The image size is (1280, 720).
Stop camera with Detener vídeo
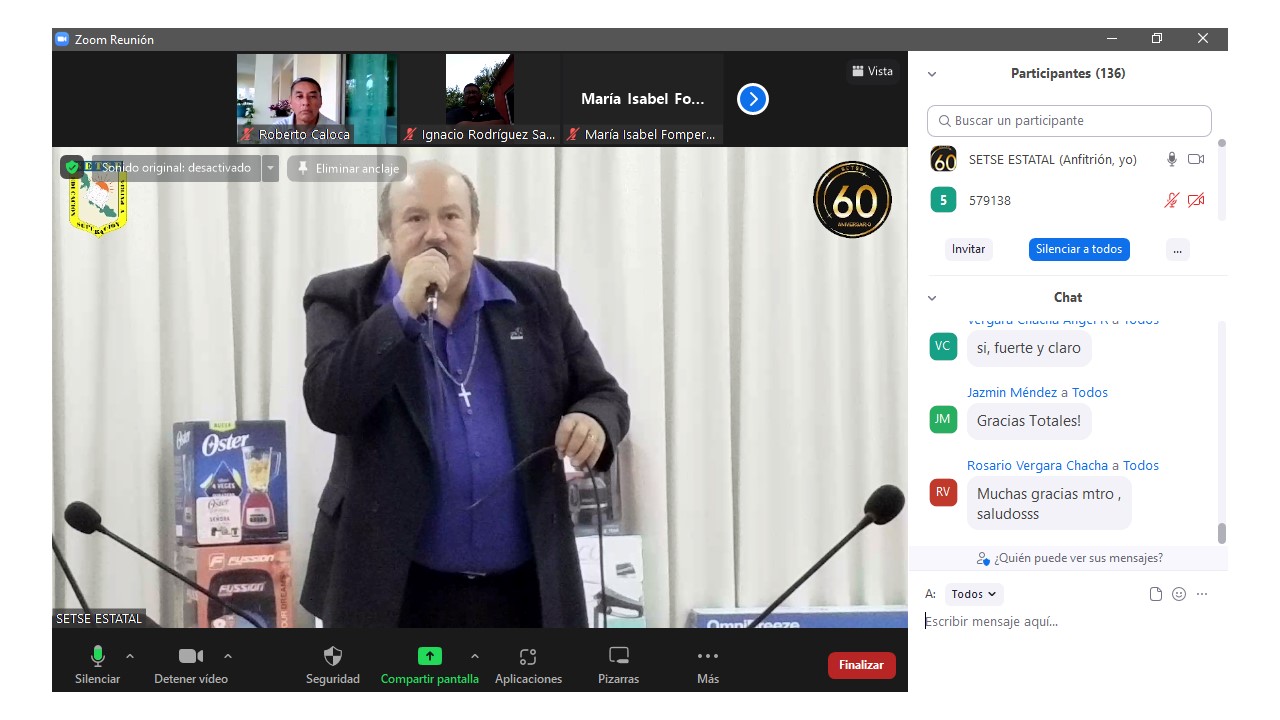coord(191,665)
